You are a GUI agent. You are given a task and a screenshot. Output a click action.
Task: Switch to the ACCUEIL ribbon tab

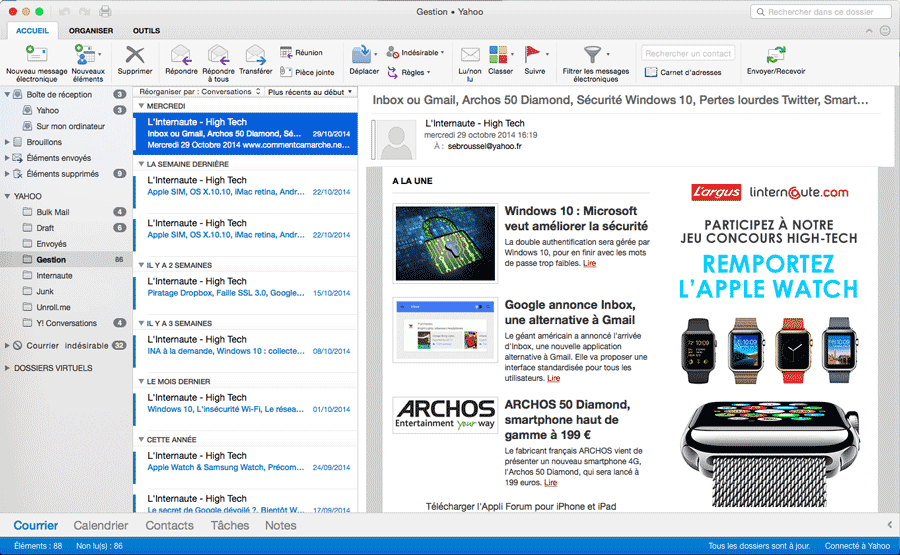pos(32,30)
